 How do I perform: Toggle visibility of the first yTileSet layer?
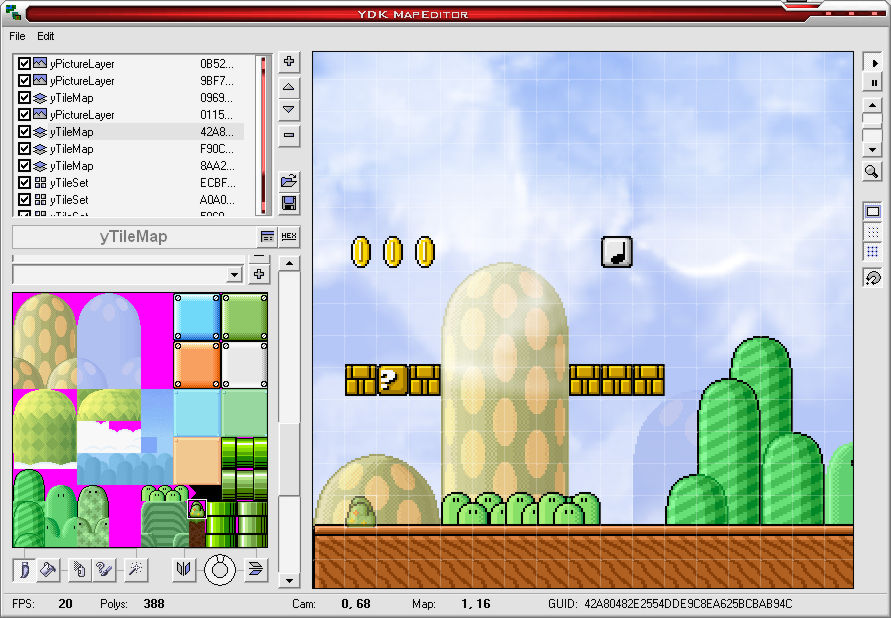pos(25,183)
